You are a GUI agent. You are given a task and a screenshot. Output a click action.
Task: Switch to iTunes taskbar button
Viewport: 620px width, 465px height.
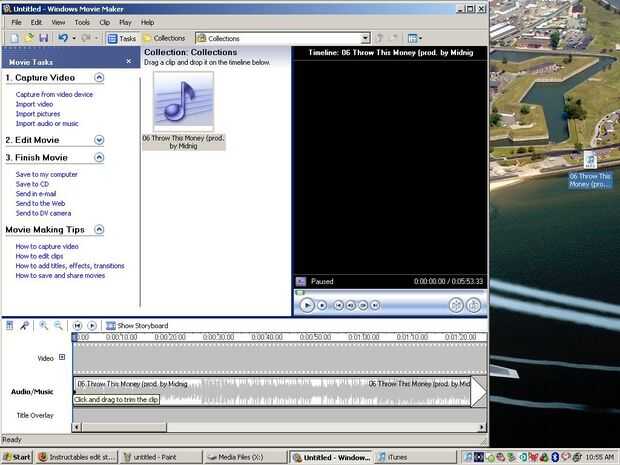416,457
